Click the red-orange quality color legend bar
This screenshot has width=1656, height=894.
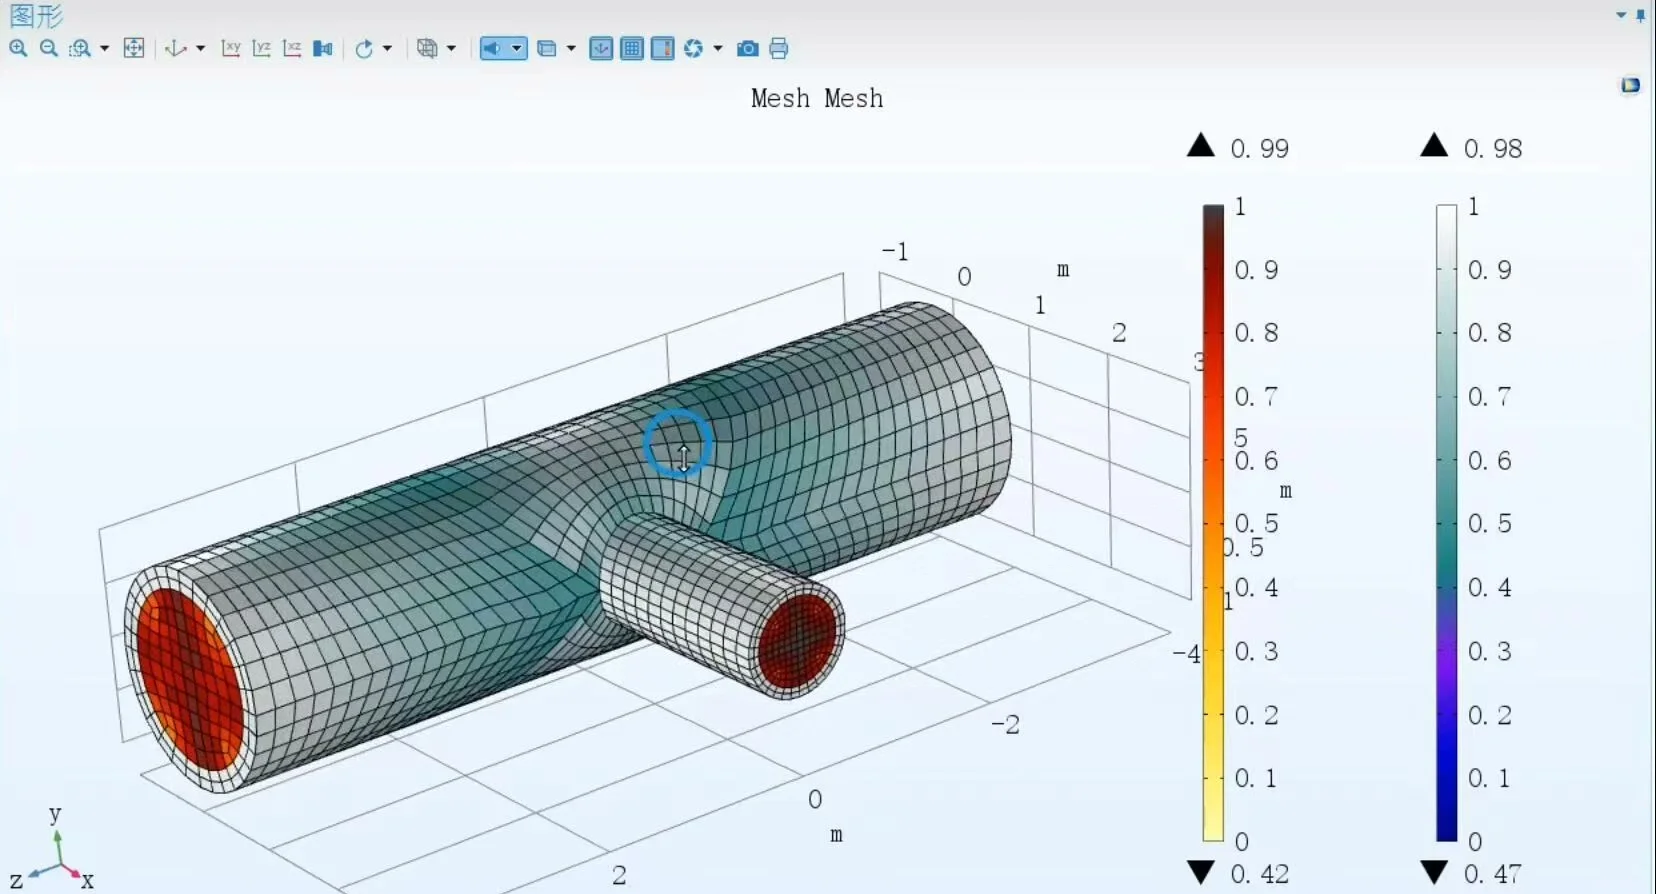[x=1213, y=523]
